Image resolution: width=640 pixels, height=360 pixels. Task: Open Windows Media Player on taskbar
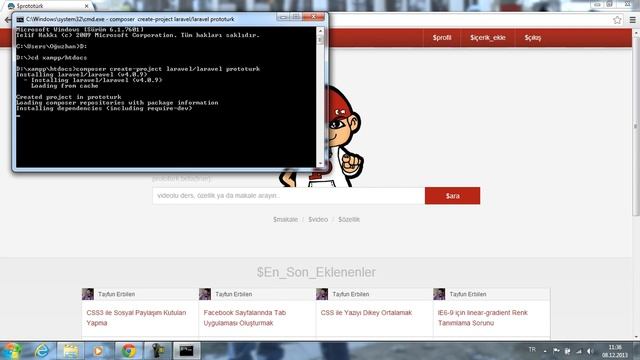[x=98, y=351]
